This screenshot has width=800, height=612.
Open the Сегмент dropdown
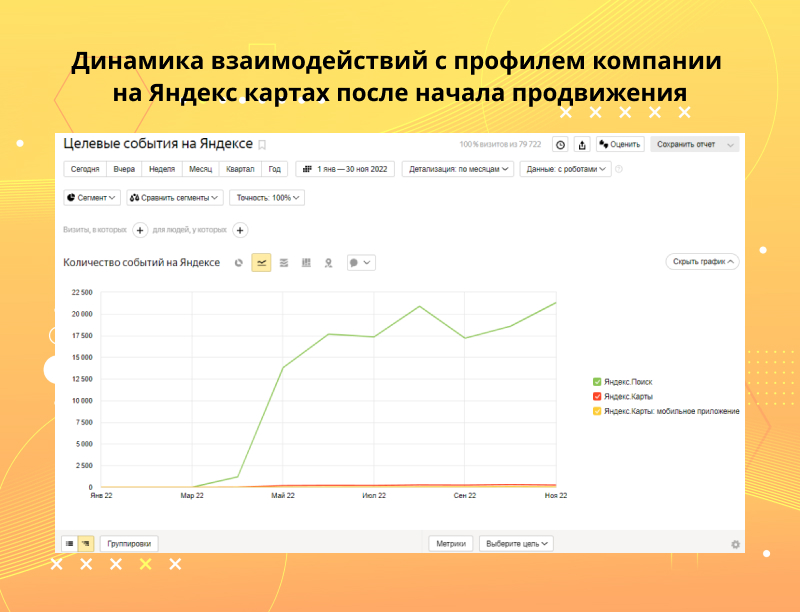92,197
